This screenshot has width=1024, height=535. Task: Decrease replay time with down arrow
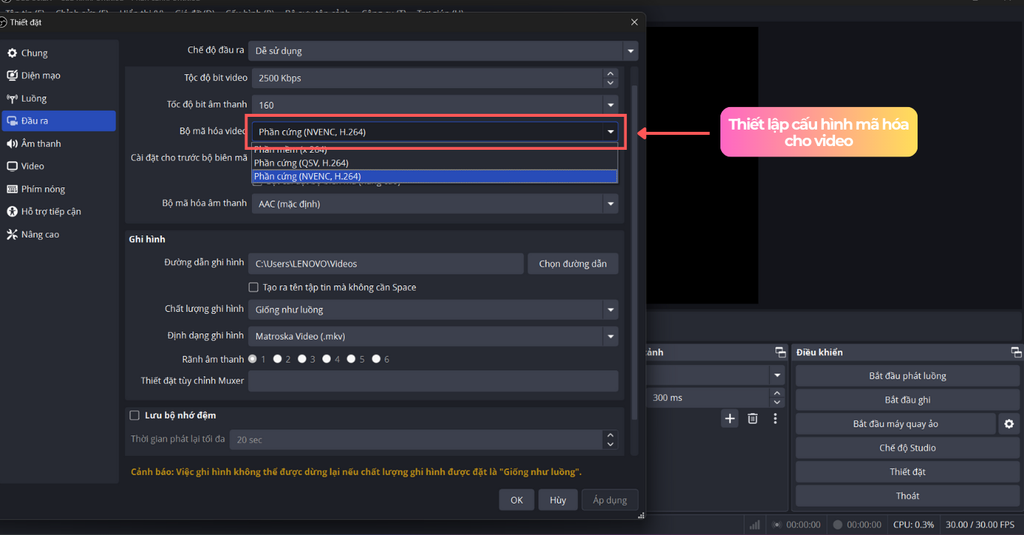(610, 444)
